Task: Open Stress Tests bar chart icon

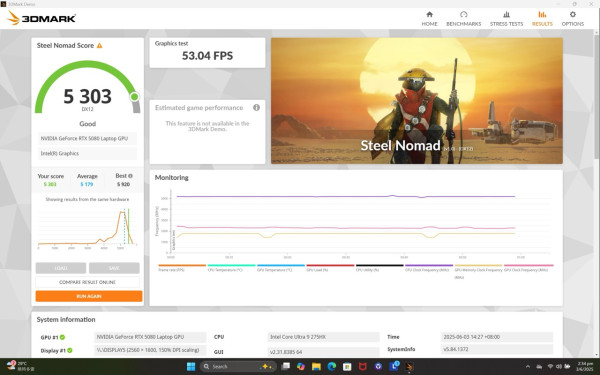Action: 506,15
